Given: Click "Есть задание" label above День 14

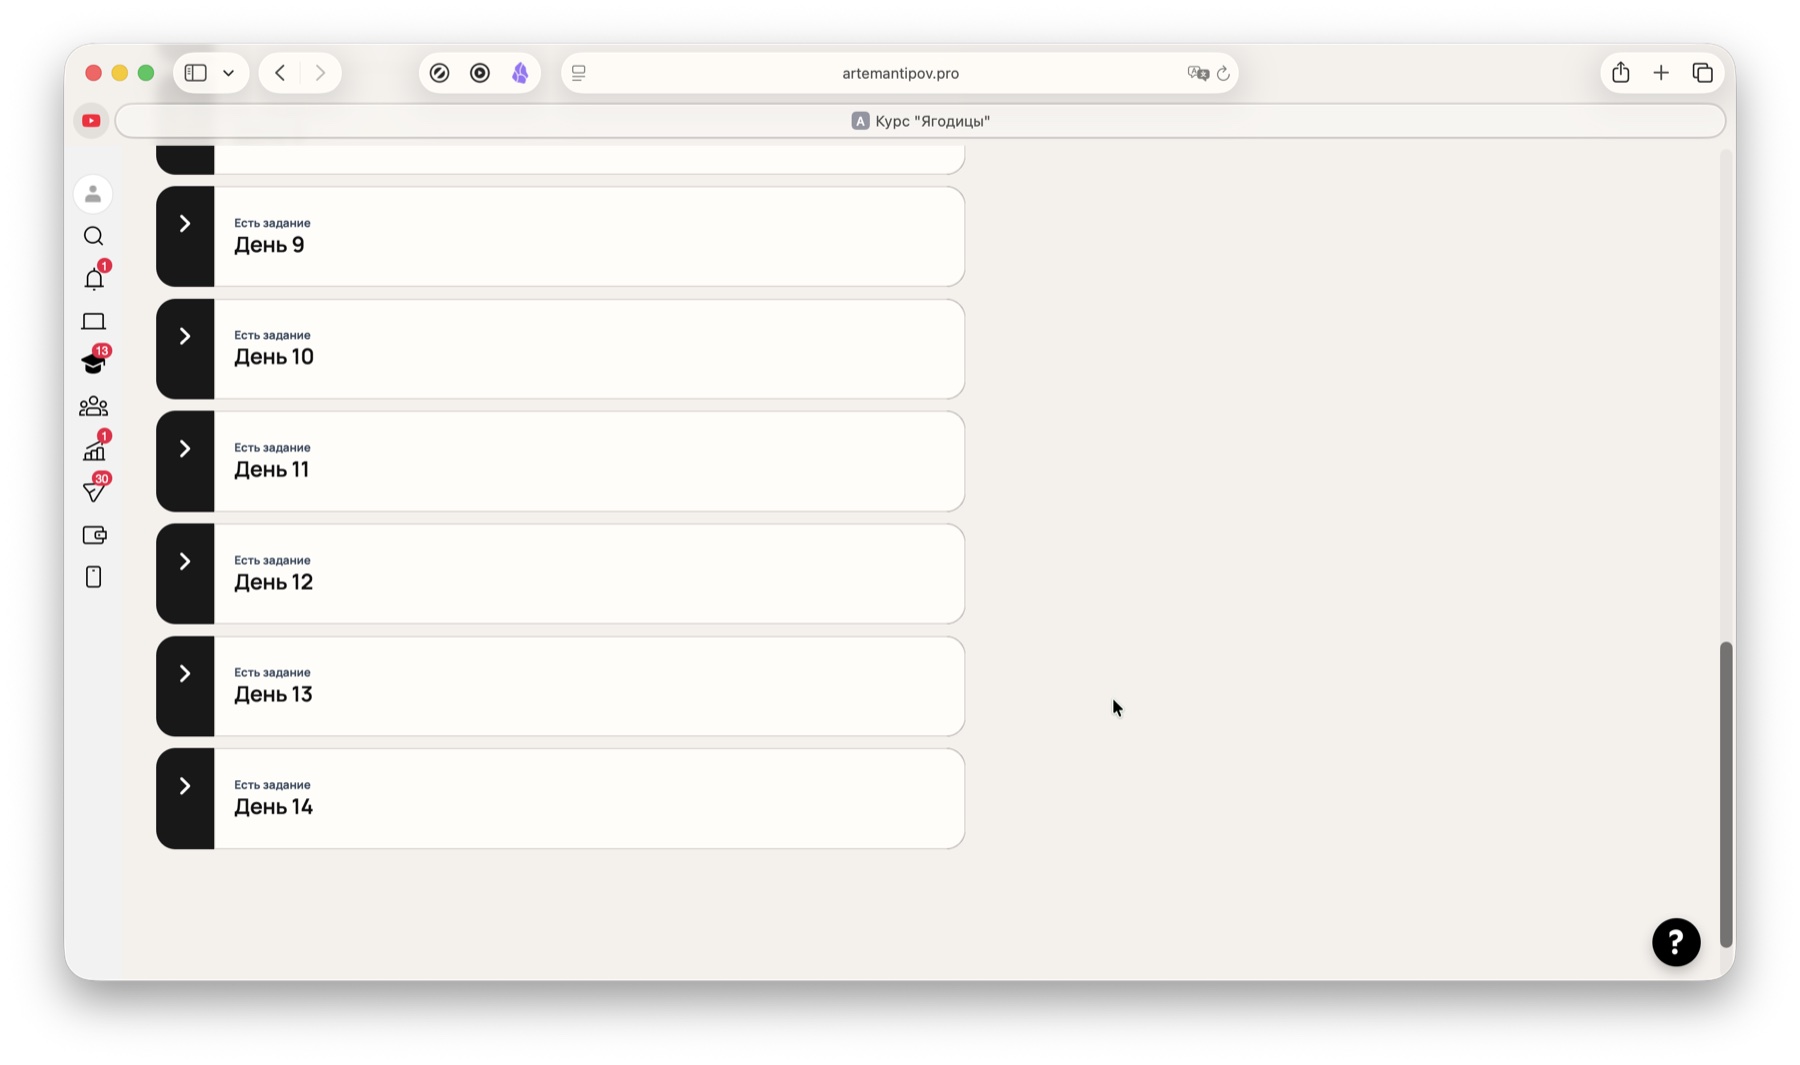Looking at the screenshot, I should point(272,785).
